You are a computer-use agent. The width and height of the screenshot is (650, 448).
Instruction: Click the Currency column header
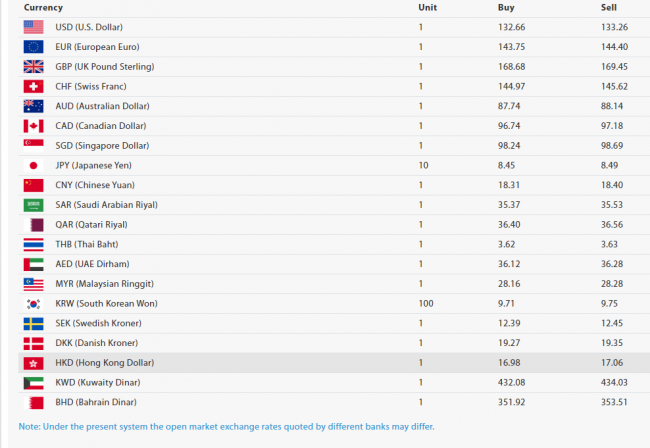(x=43, y=8)
